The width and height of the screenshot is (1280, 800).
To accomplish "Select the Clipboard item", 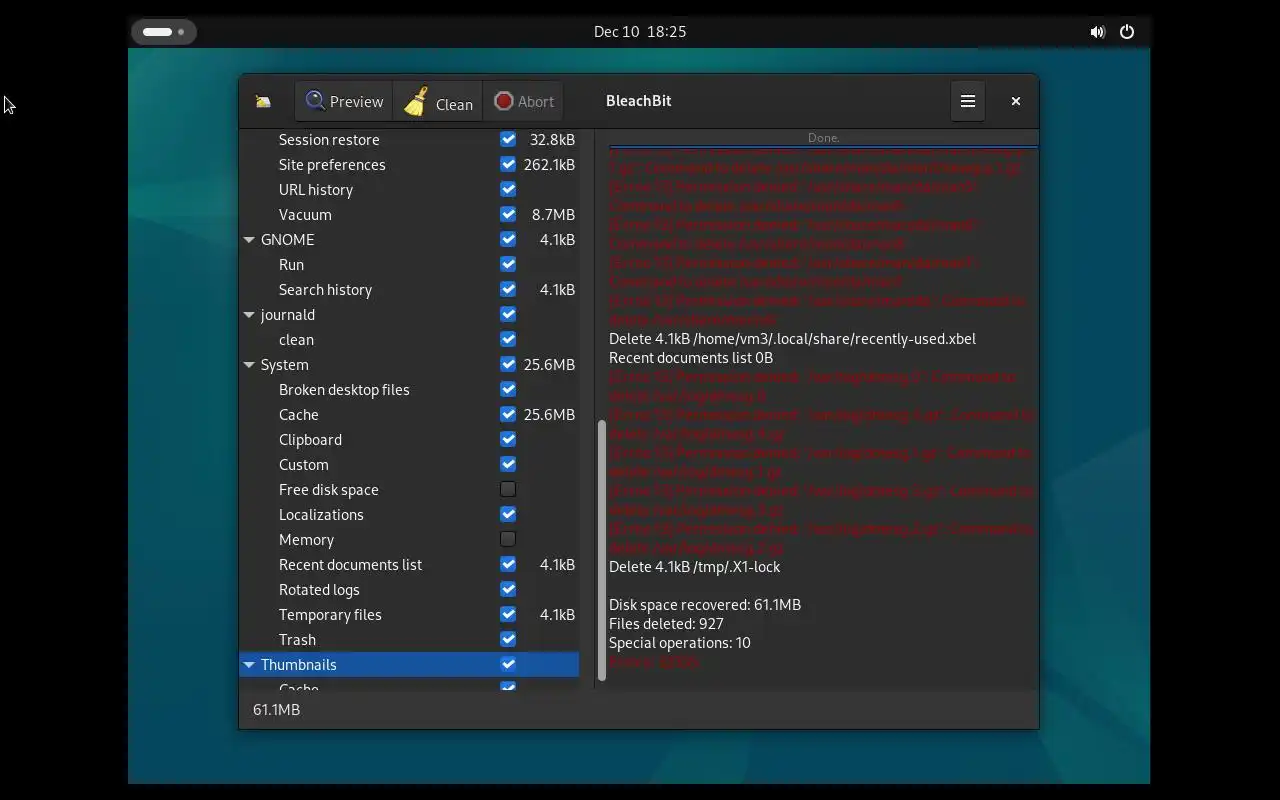I will [310, 439].
